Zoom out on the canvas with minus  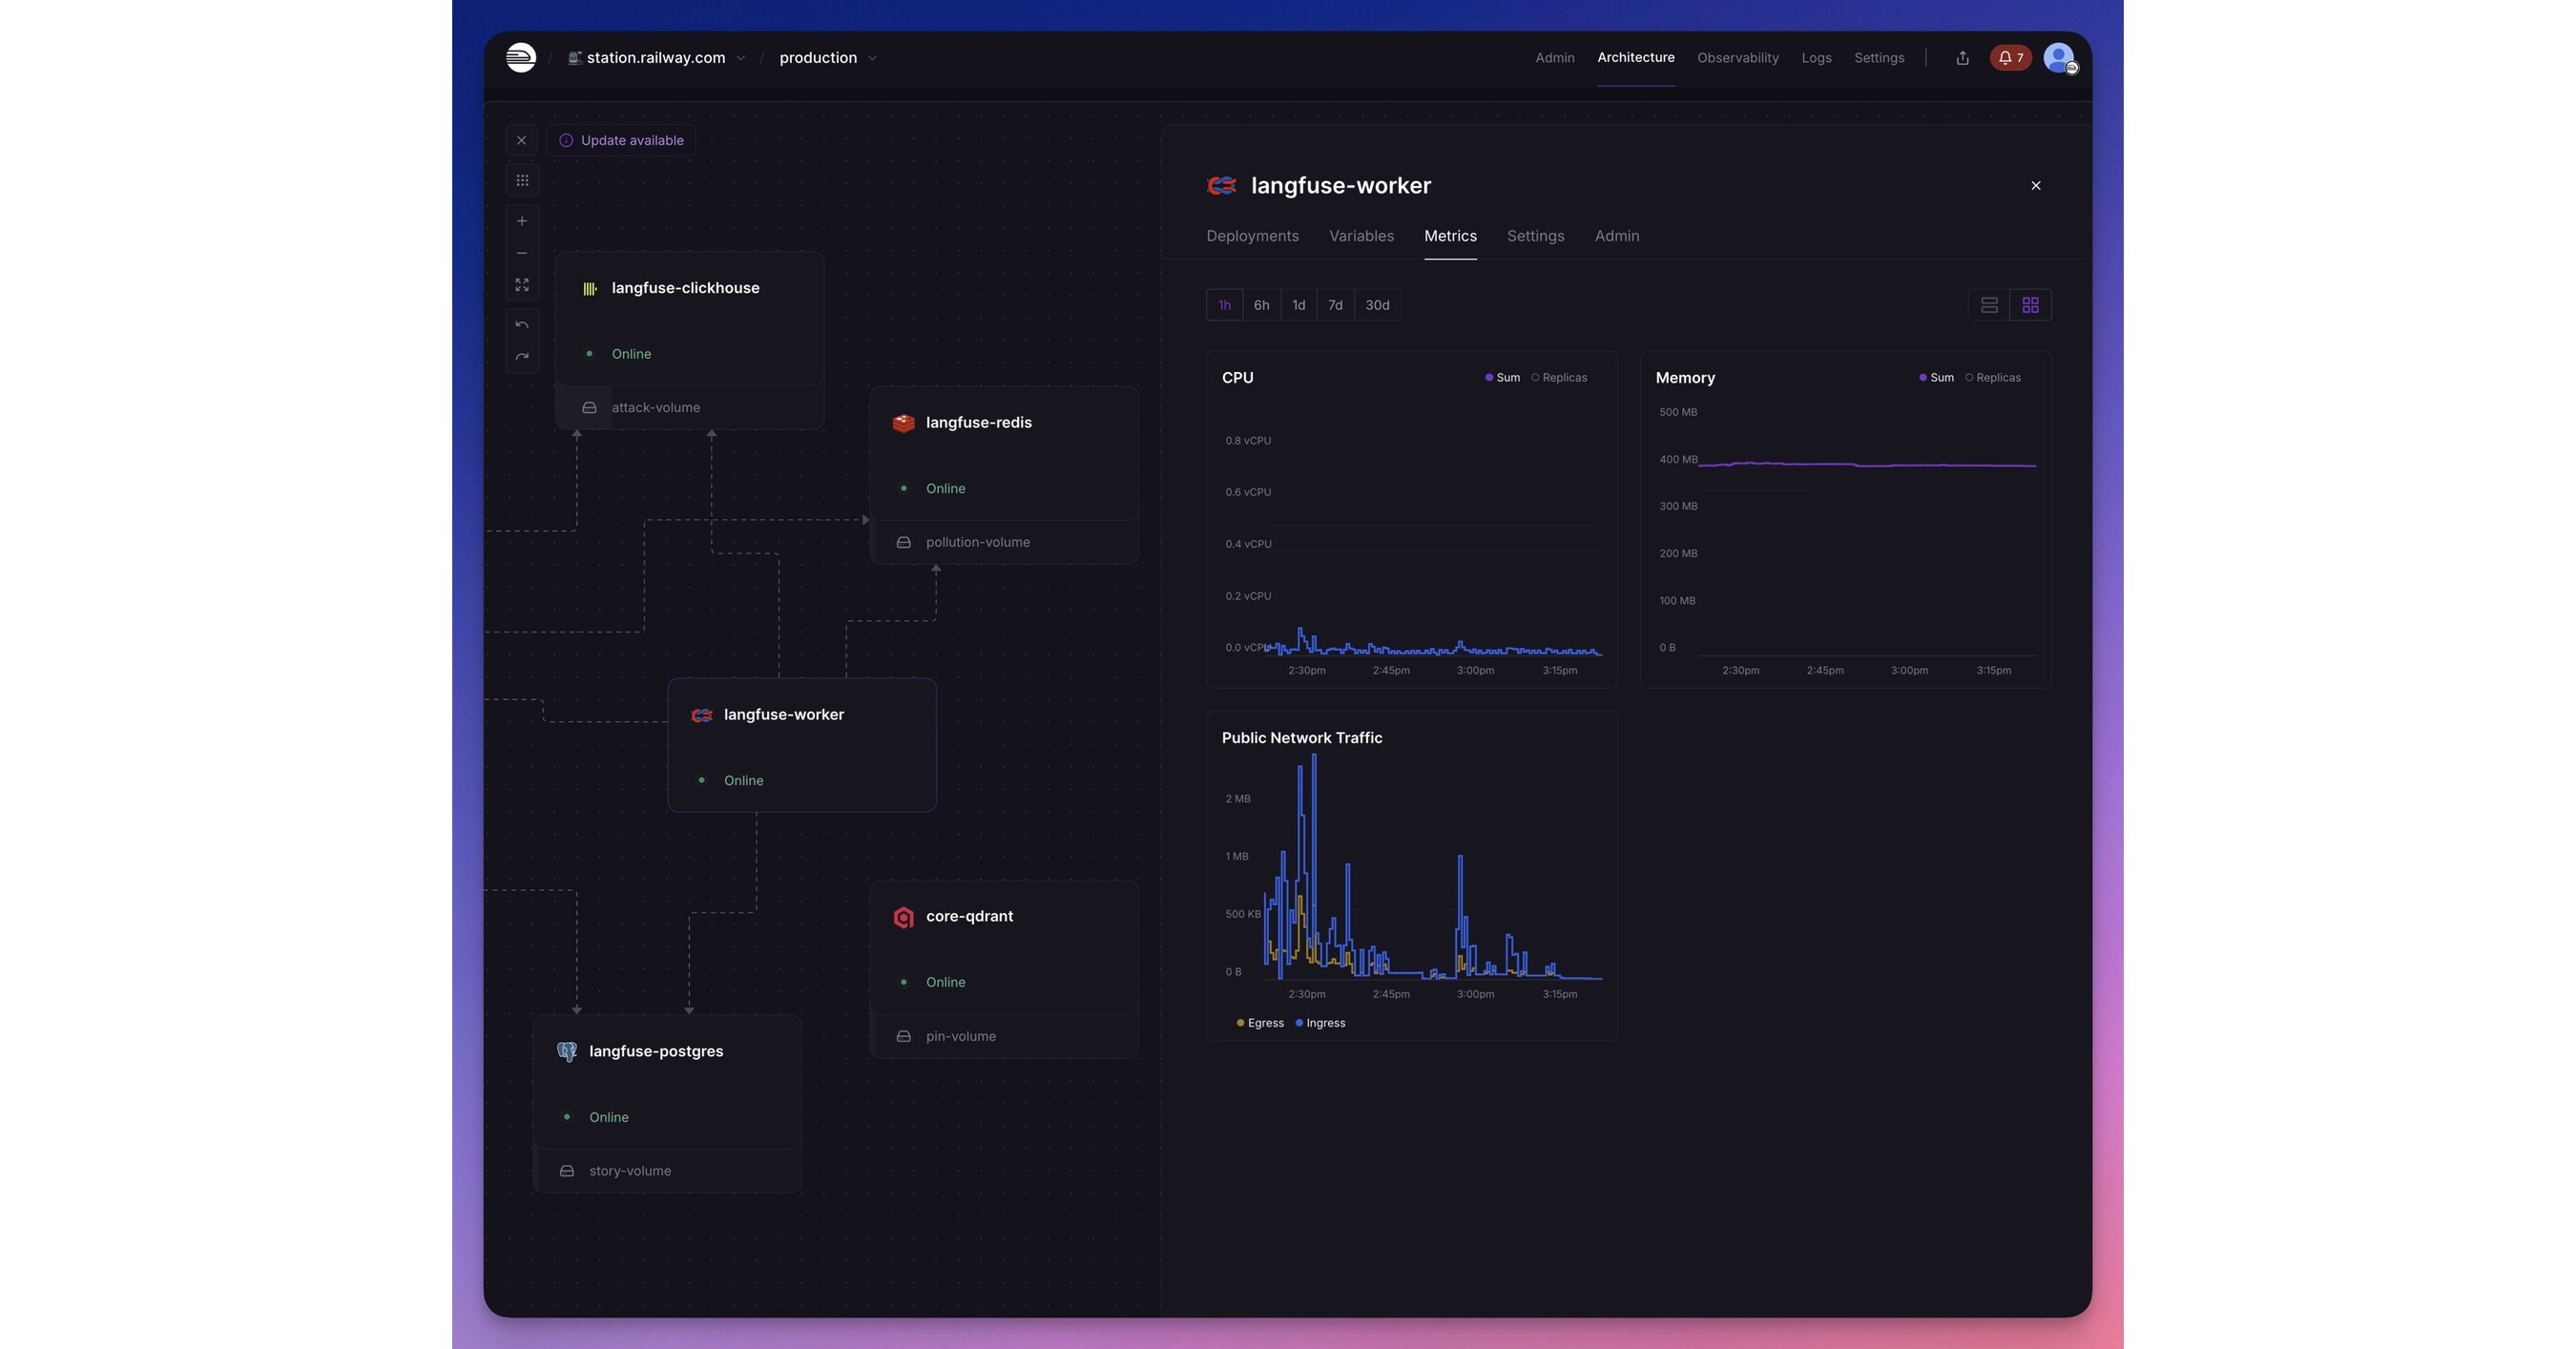pyautogui.click(x=522, y=253)
